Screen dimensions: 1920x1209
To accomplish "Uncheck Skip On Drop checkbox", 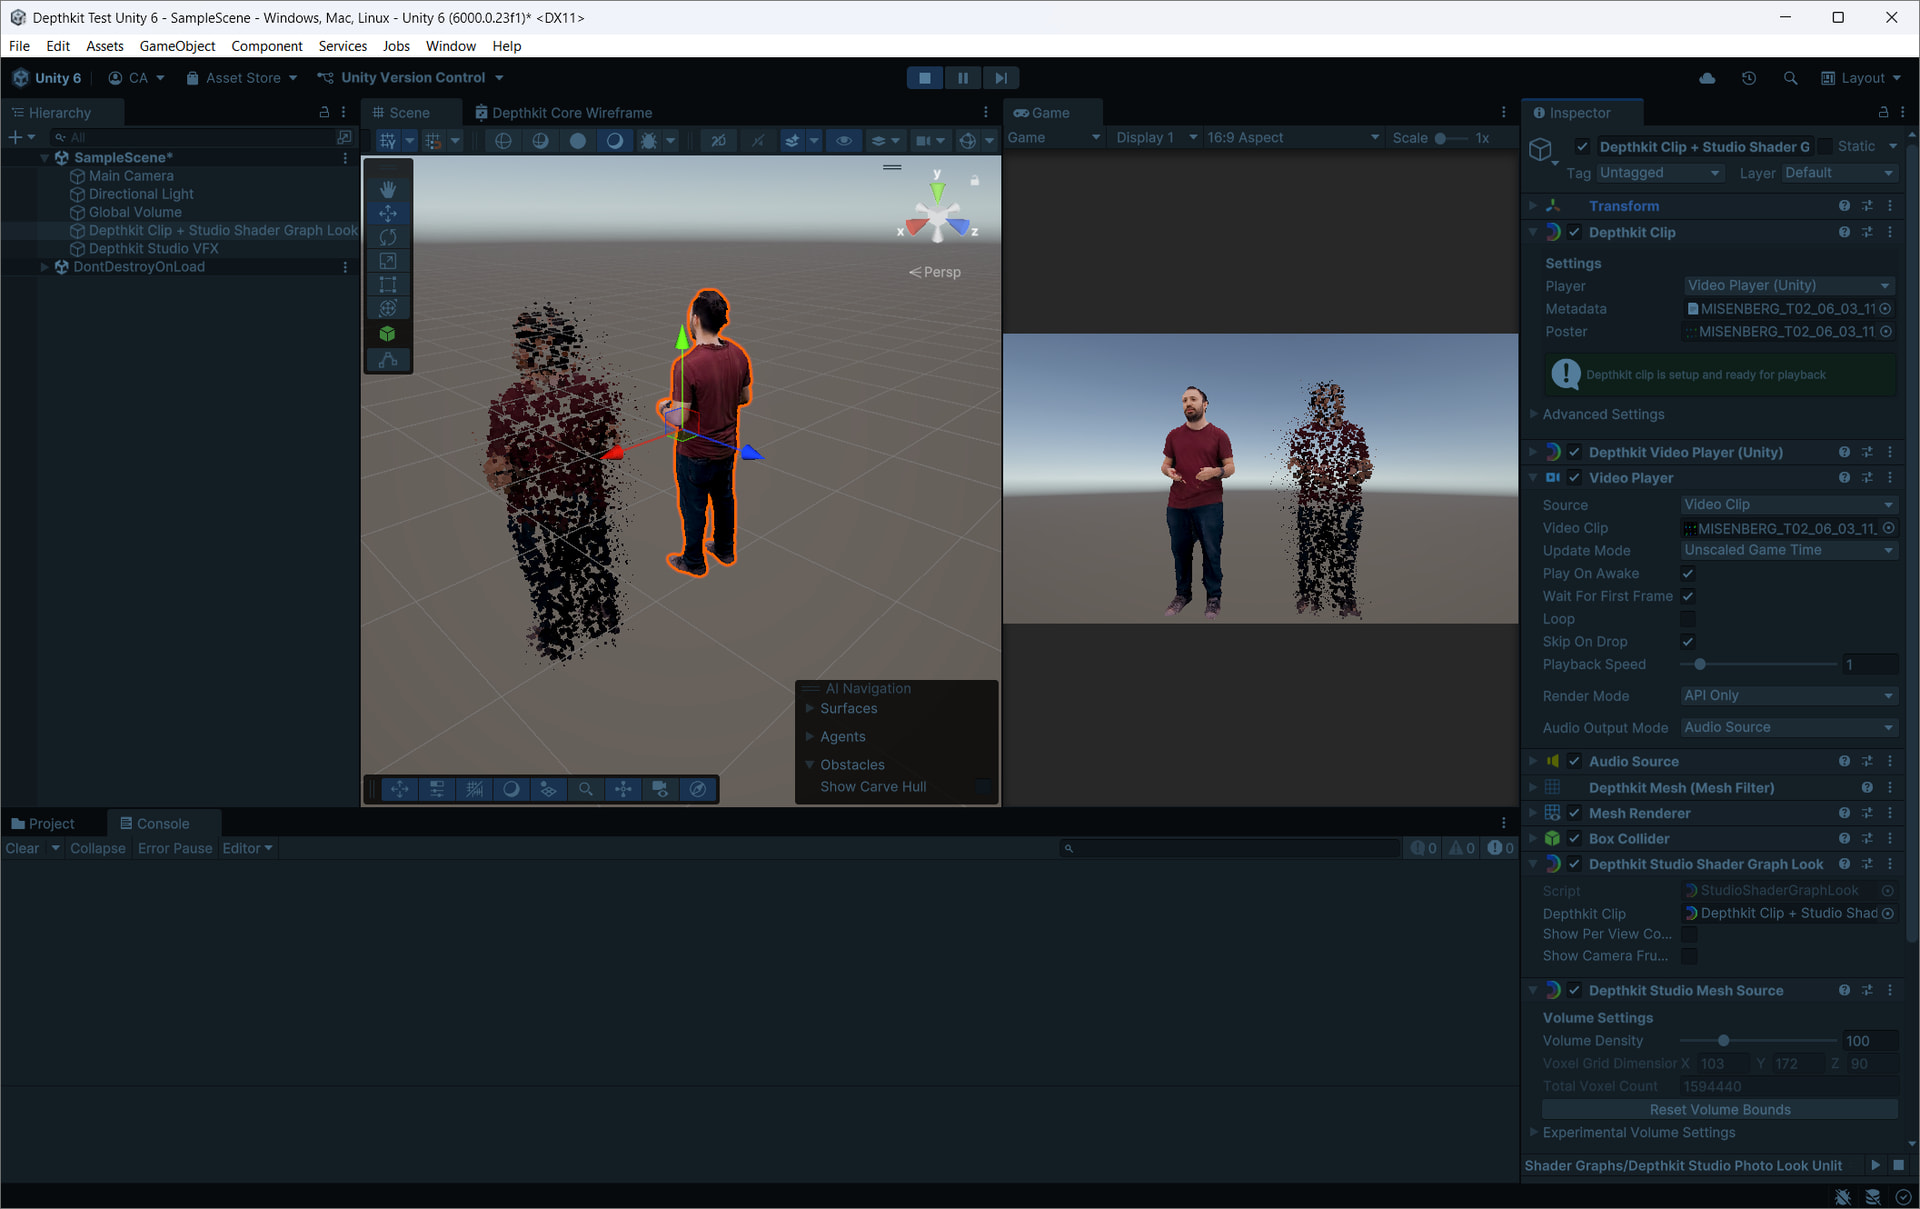I will (x=1688, y=642).
